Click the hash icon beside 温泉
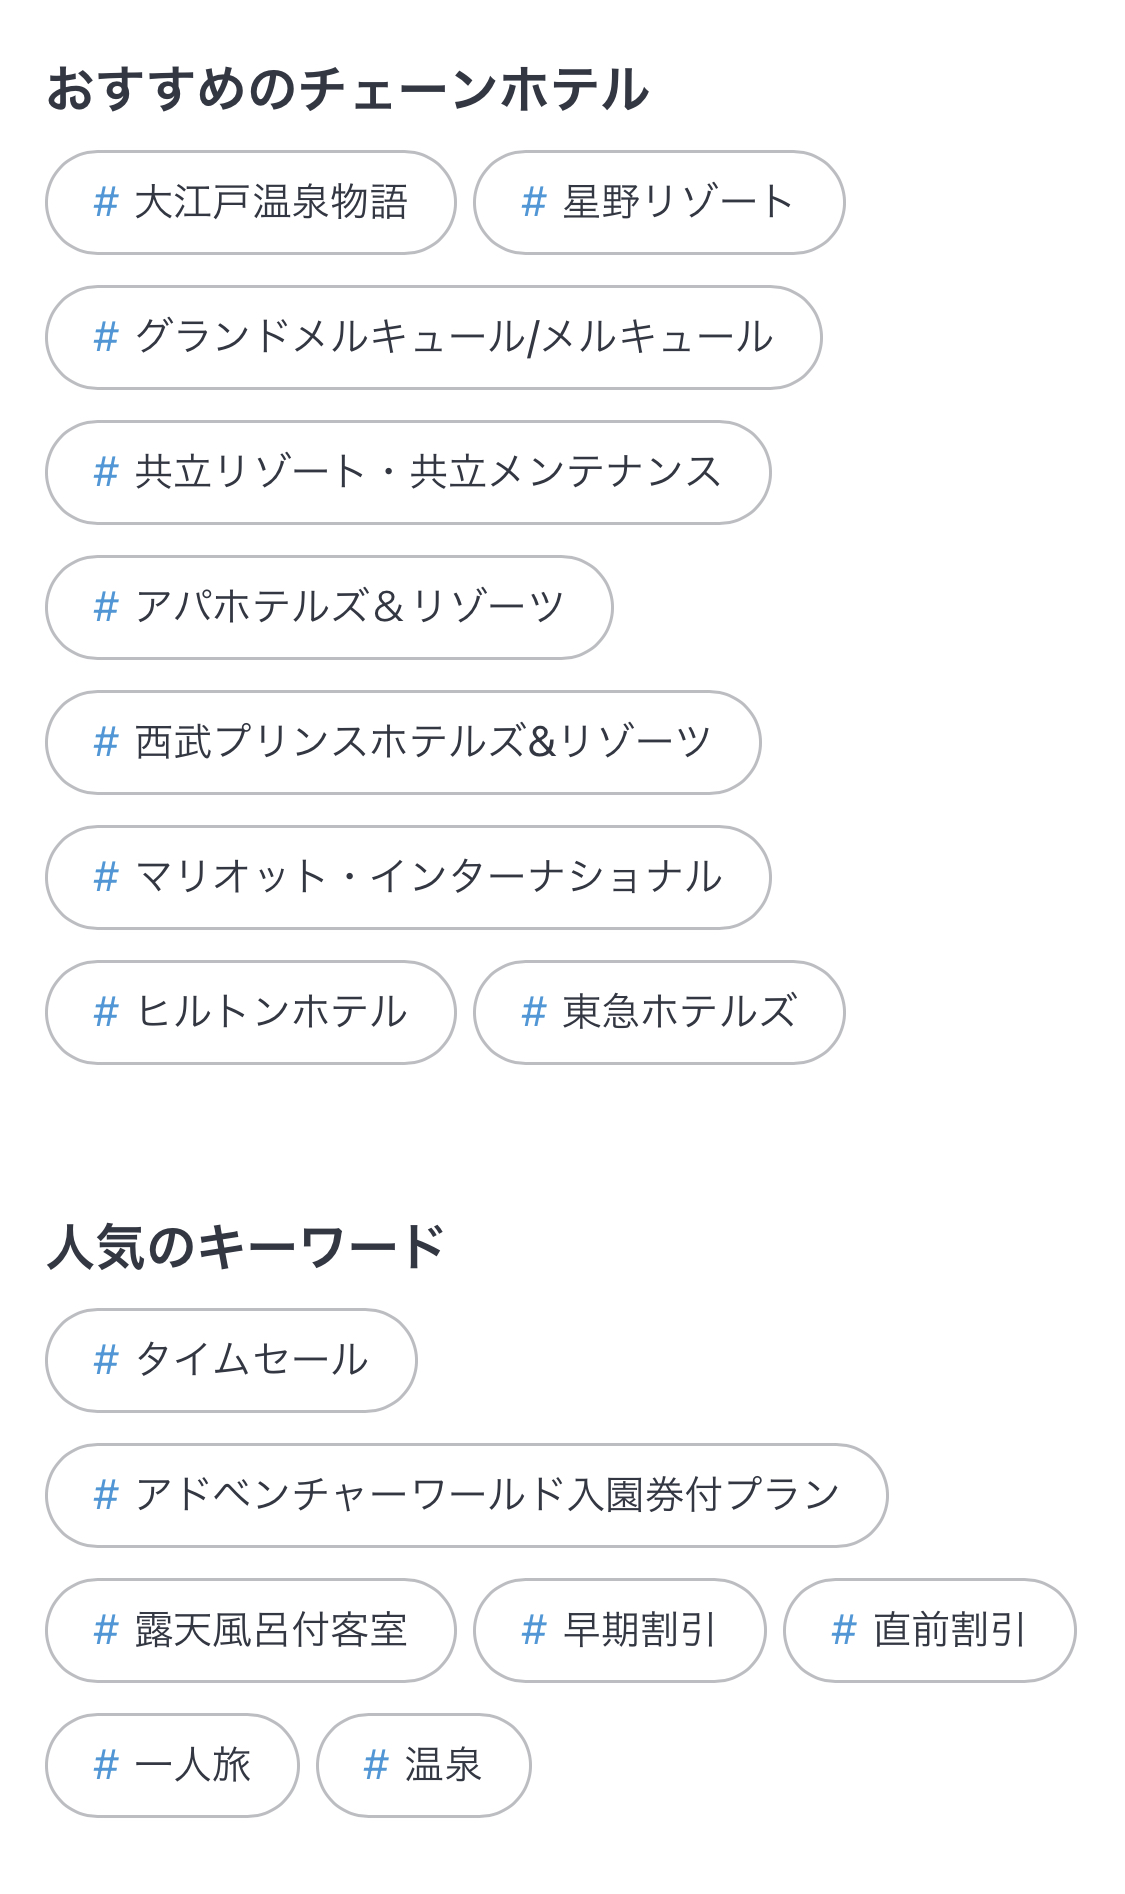Image resolution: width=1125 pixels, height=1894 pixels. point(376,1766)
